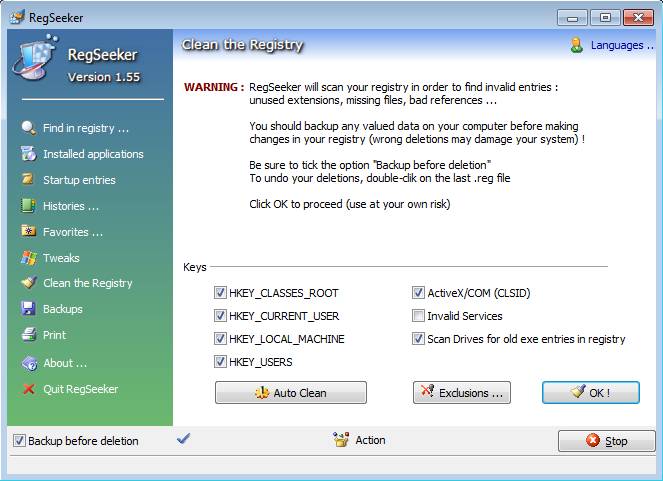Image resolution: width=663 pixels, height=481 pixels.
Task: Open Installed applications section
Action: pyautogui.click(x=93, y=154)
